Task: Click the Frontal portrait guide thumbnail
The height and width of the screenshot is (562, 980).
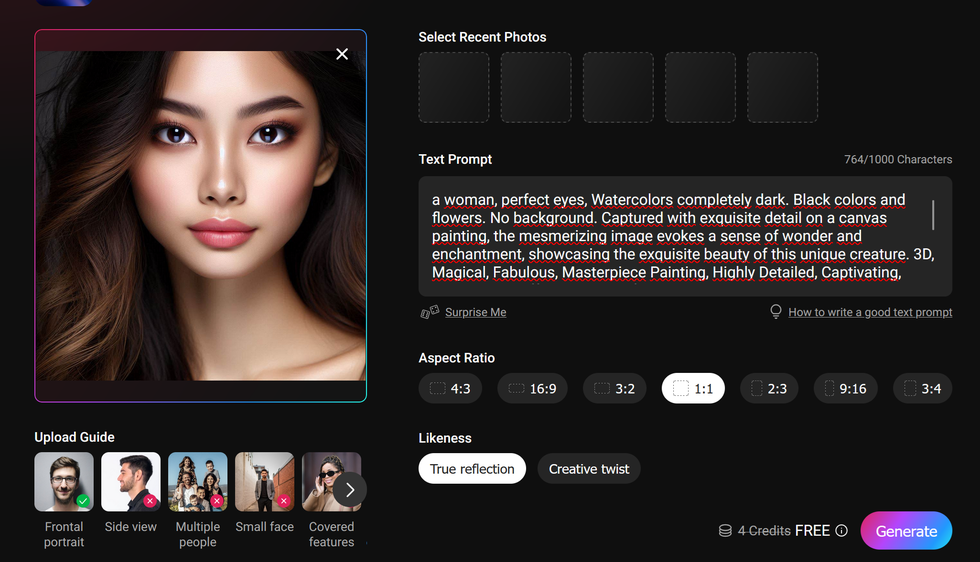Action: click(x=64, y=482)
